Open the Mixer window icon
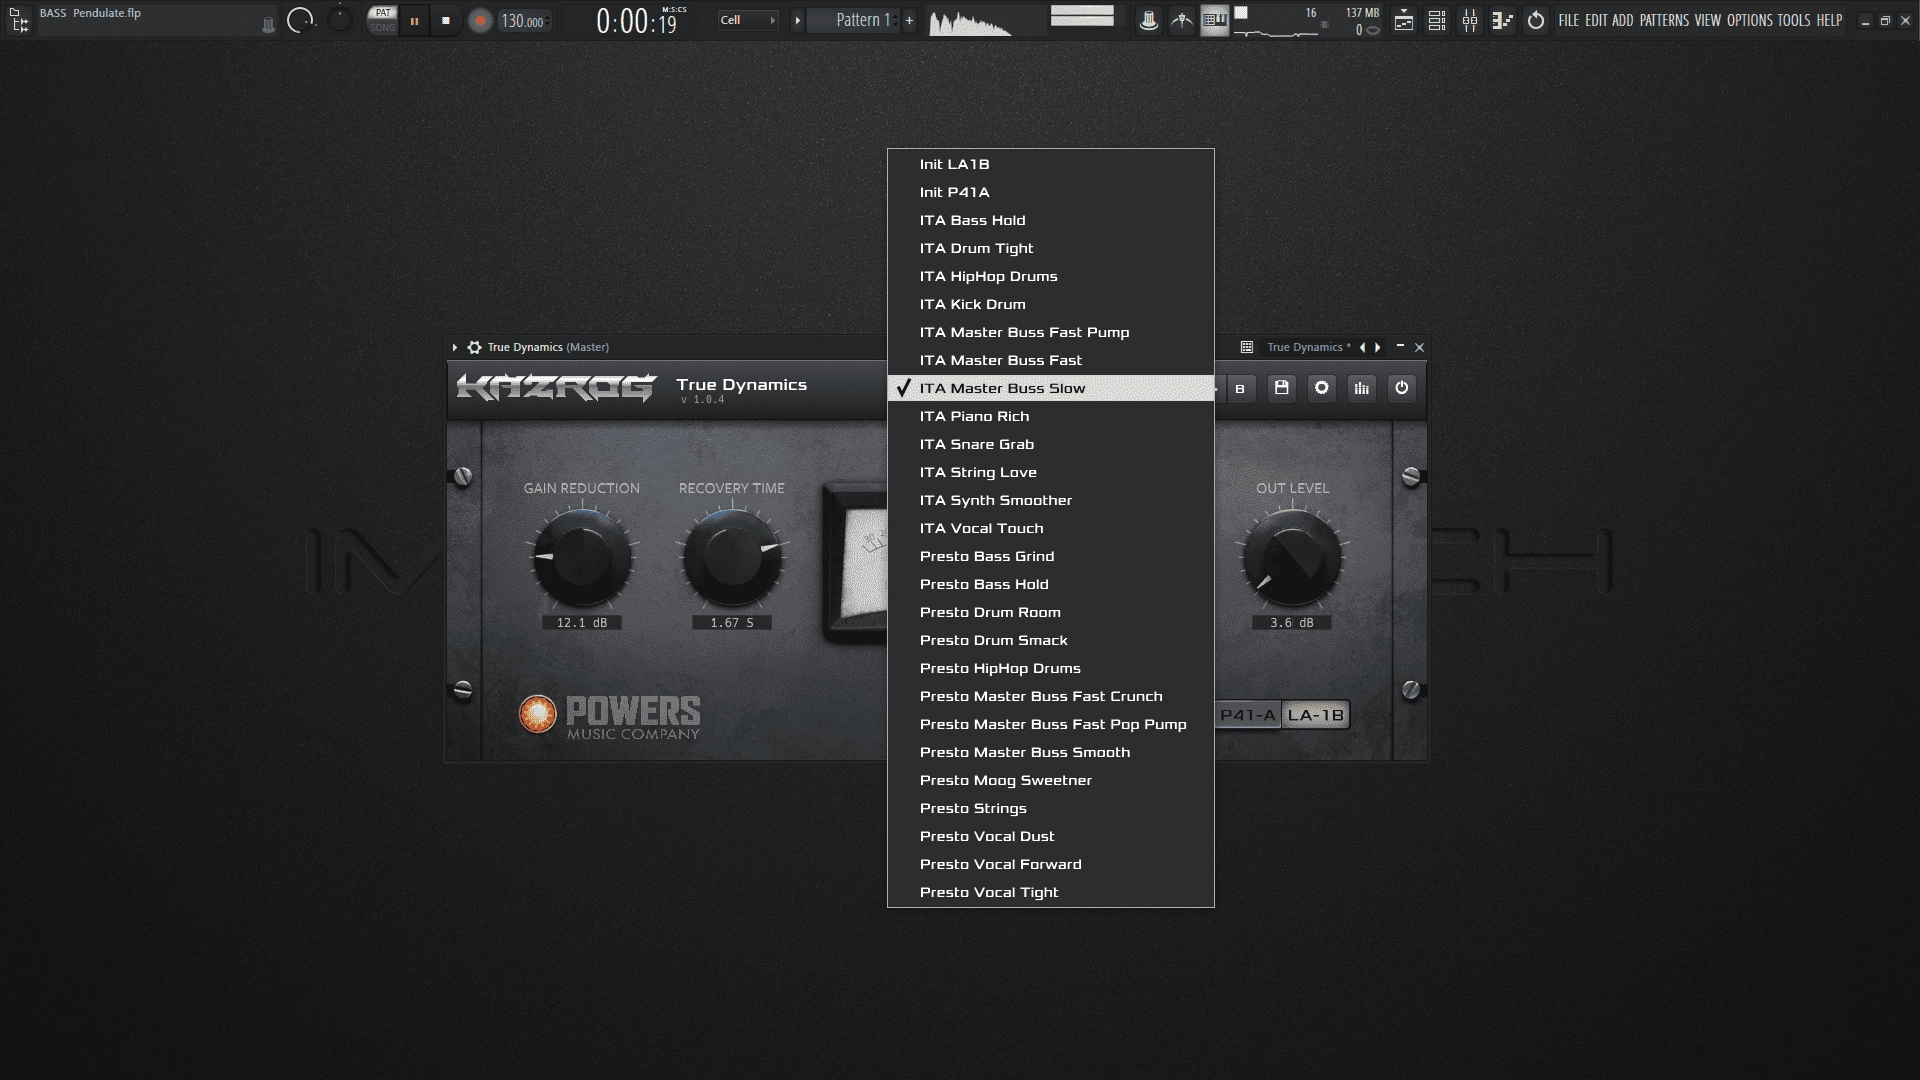The height and width of the screenshot is (1080, 1920). click(1470, 20)
